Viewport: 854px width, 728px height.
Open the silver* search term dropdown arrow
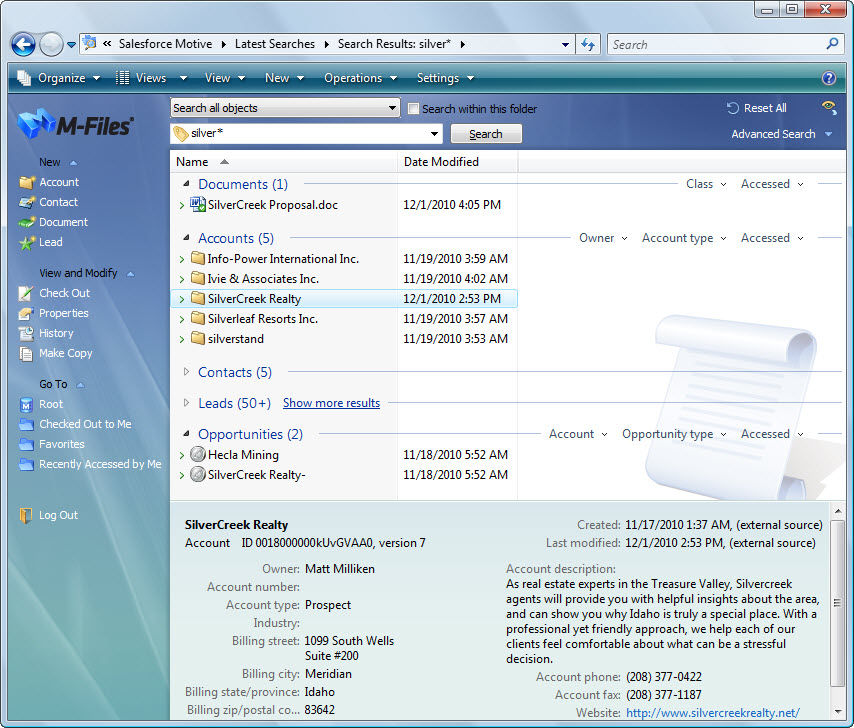[434, 134]
